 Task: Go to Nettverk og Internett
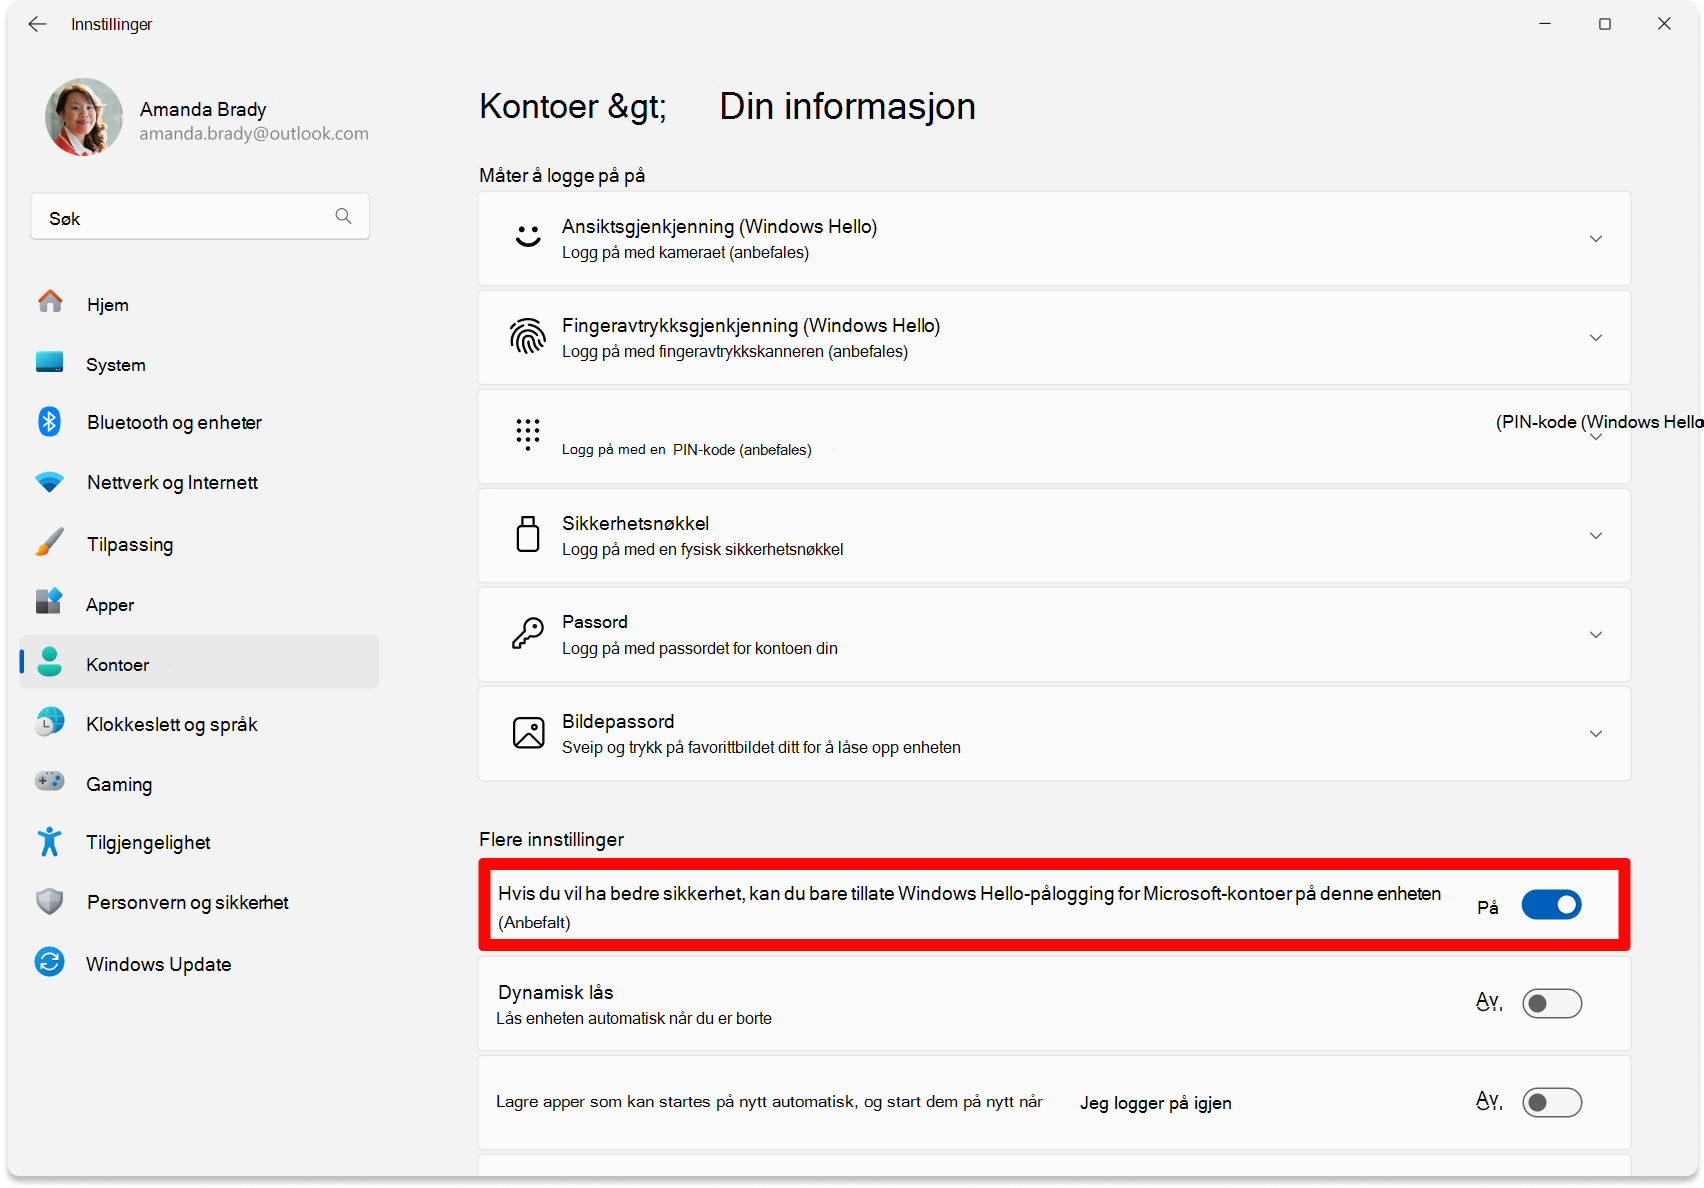200,482
